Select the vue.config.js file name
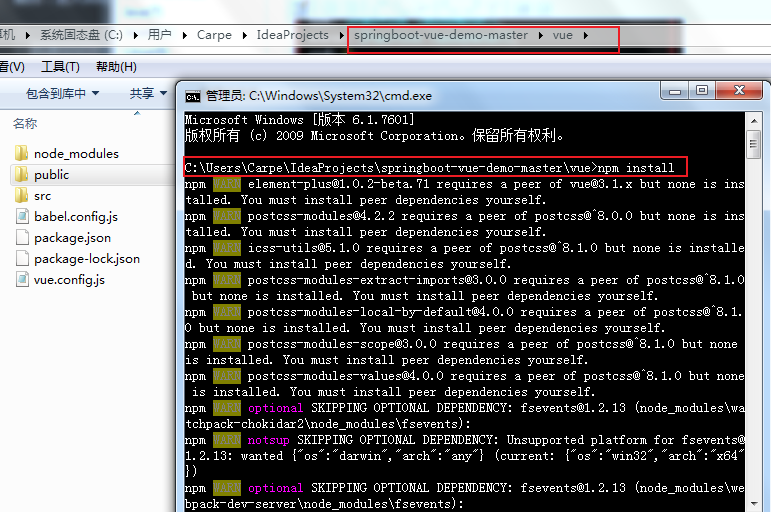The height and width of the screenshot is (512, 771). [69, 280]
